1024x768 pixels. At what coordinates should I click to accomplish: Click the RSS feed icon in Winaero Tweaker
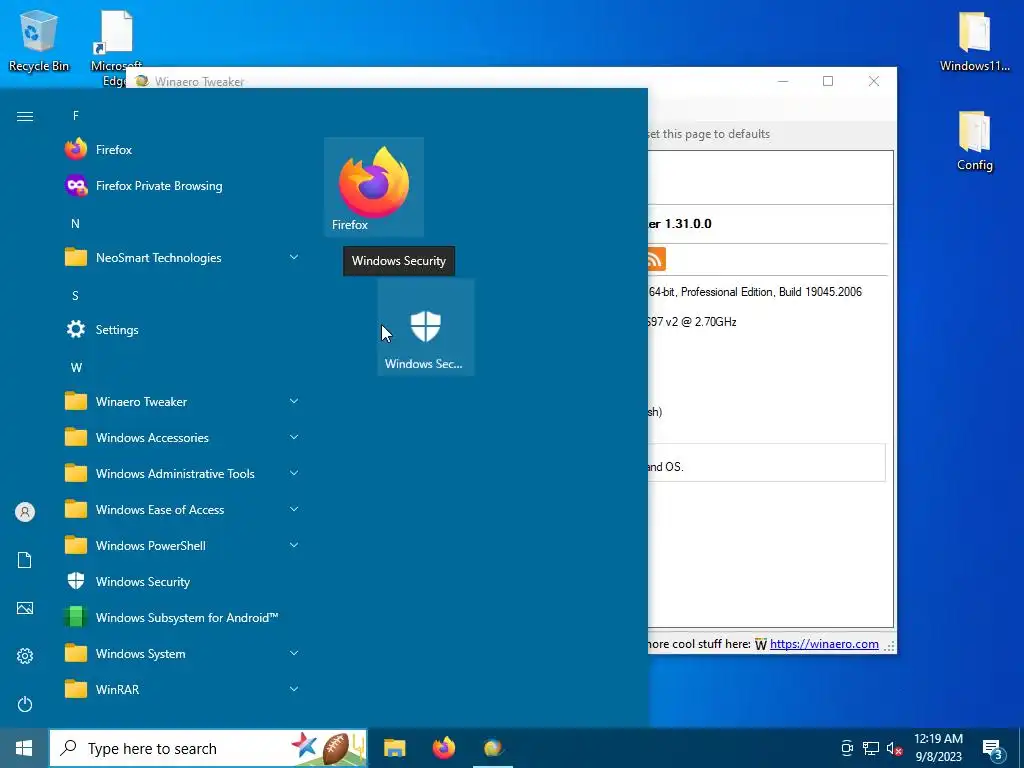coord(656,259)
